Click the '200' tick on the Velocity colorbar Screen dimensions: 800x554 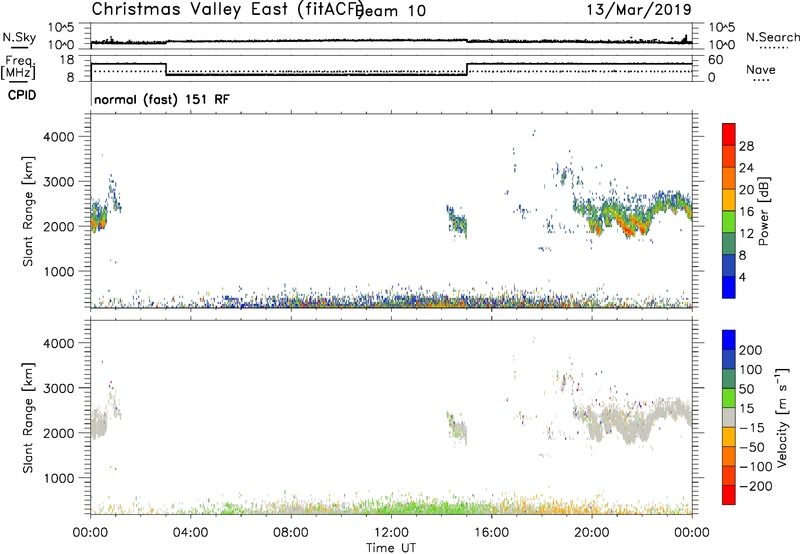(x=751, y=350)
